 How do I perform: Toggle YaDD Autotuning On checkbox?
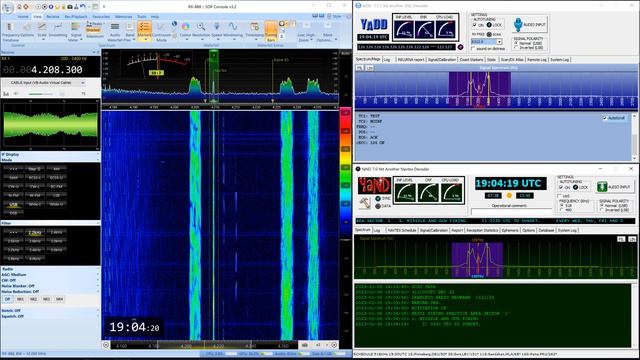(x=475, y=25)
